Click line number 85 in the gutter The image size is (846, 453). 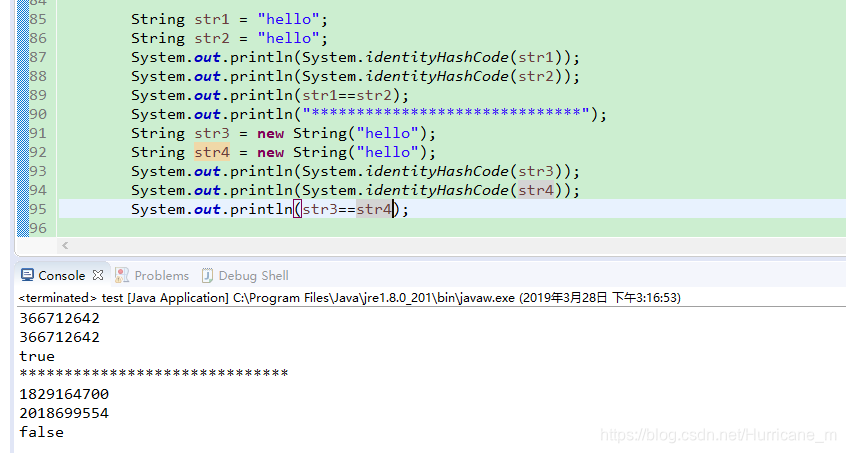pyautogui.click(x=38, y=19)
